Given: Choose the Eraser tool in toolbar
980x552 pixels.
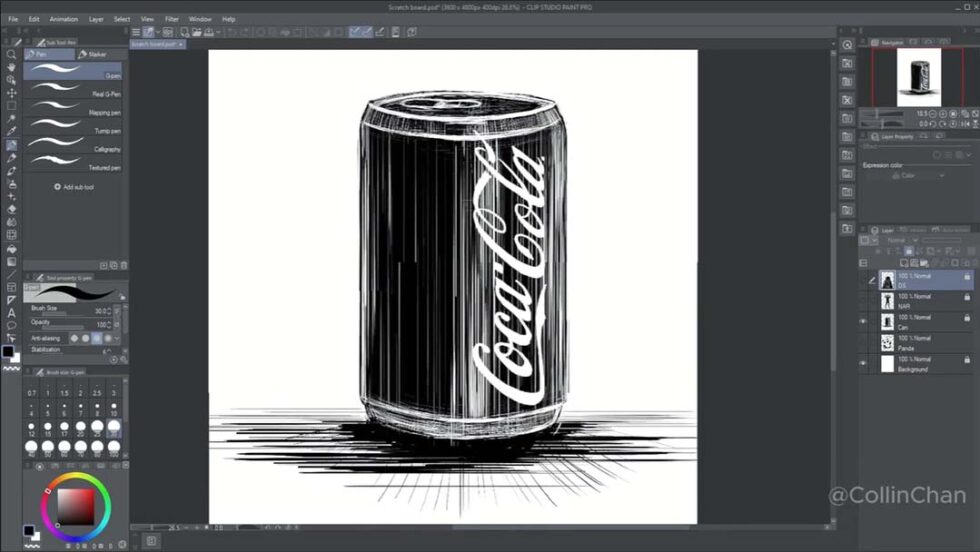Looking at the screenshot, I should point(11,209).
